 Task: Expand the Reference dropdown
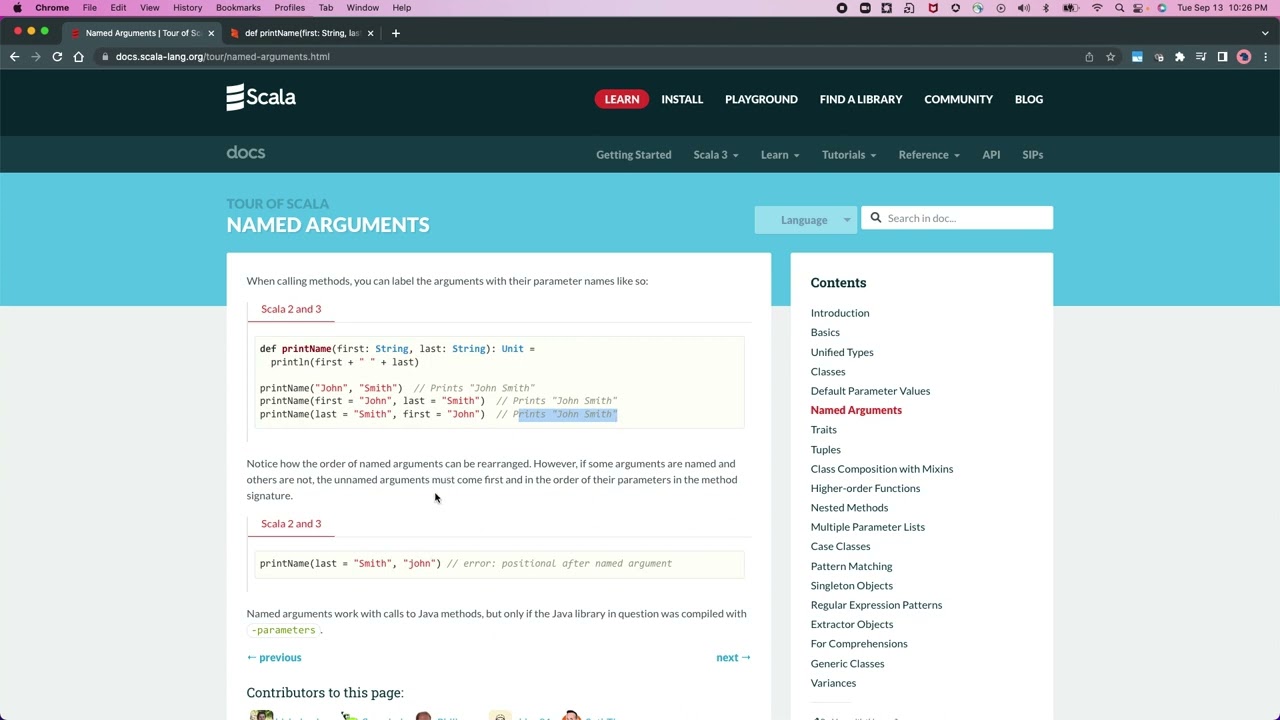(x=929, y=155)
